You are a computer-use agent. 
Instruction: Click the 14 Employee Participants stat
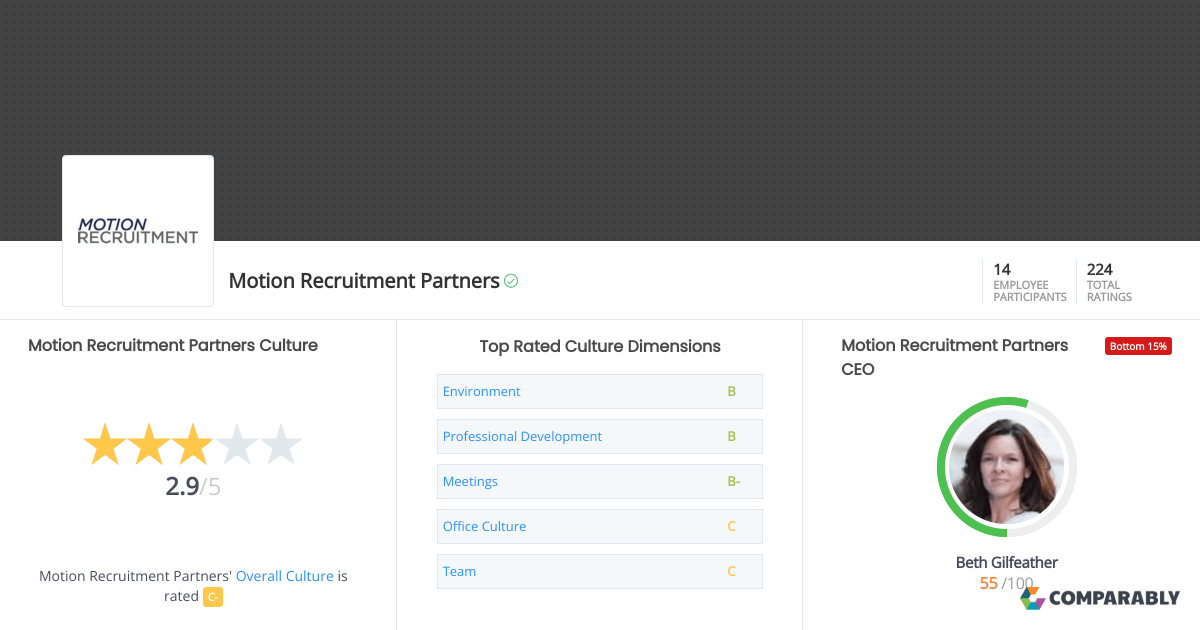[x=1029, y=281]
